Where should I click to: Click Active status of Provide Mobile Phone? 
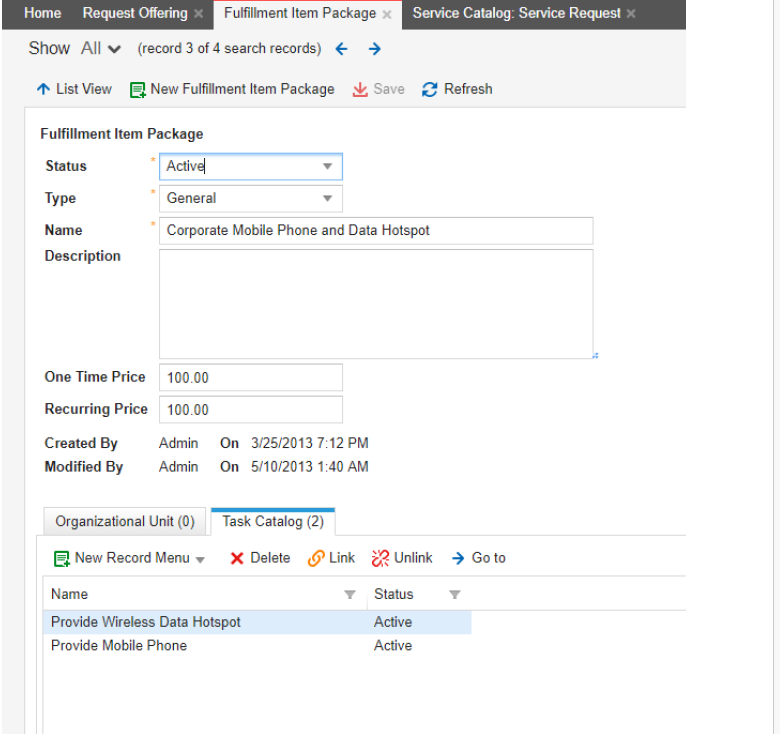coord(393,645)
